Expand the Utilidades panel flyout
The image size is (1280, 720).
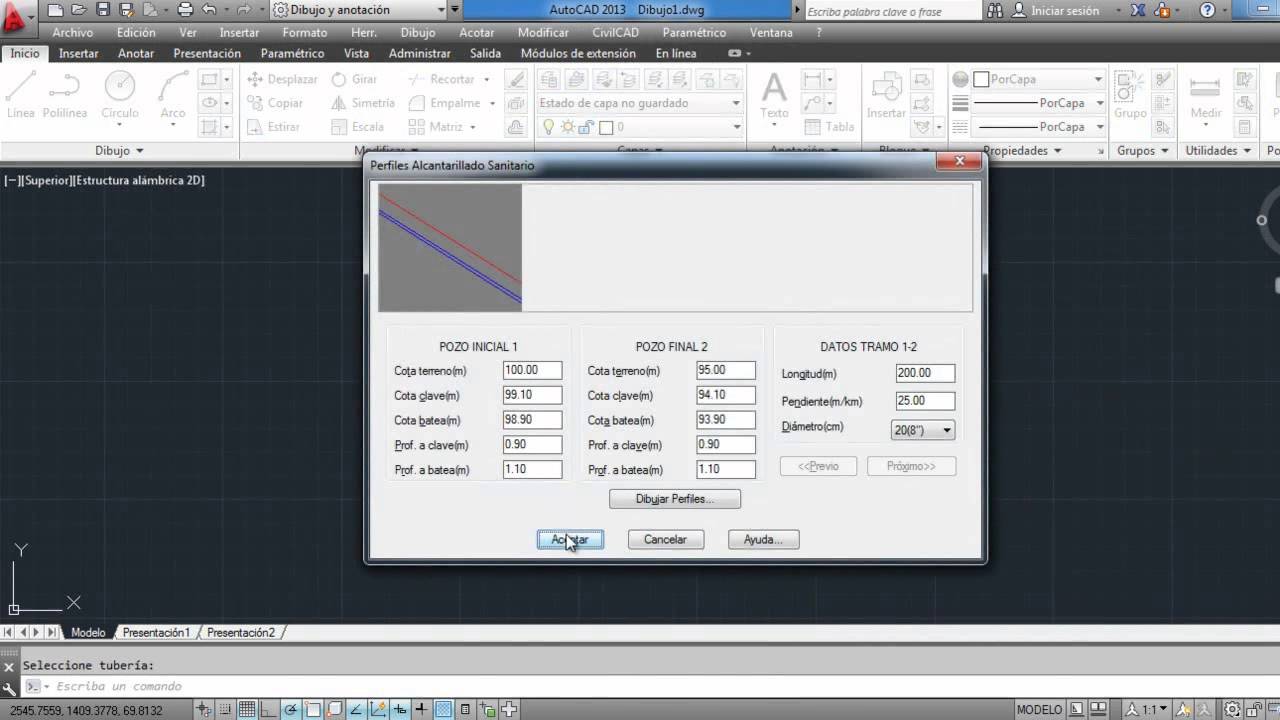click(x=1217, y=150)
